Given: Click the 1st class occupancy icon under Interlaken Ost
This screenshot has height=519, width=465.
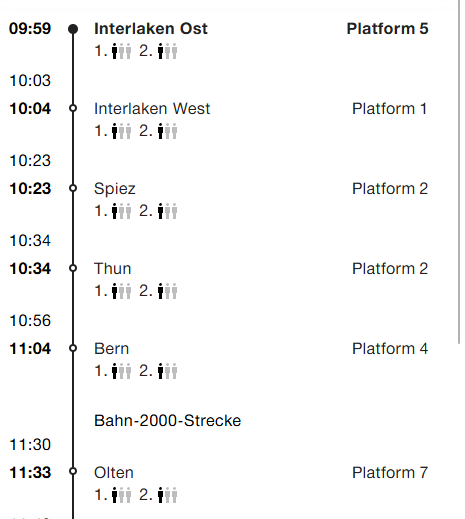Looking at the screenshot, I should (x=121, y=51).
